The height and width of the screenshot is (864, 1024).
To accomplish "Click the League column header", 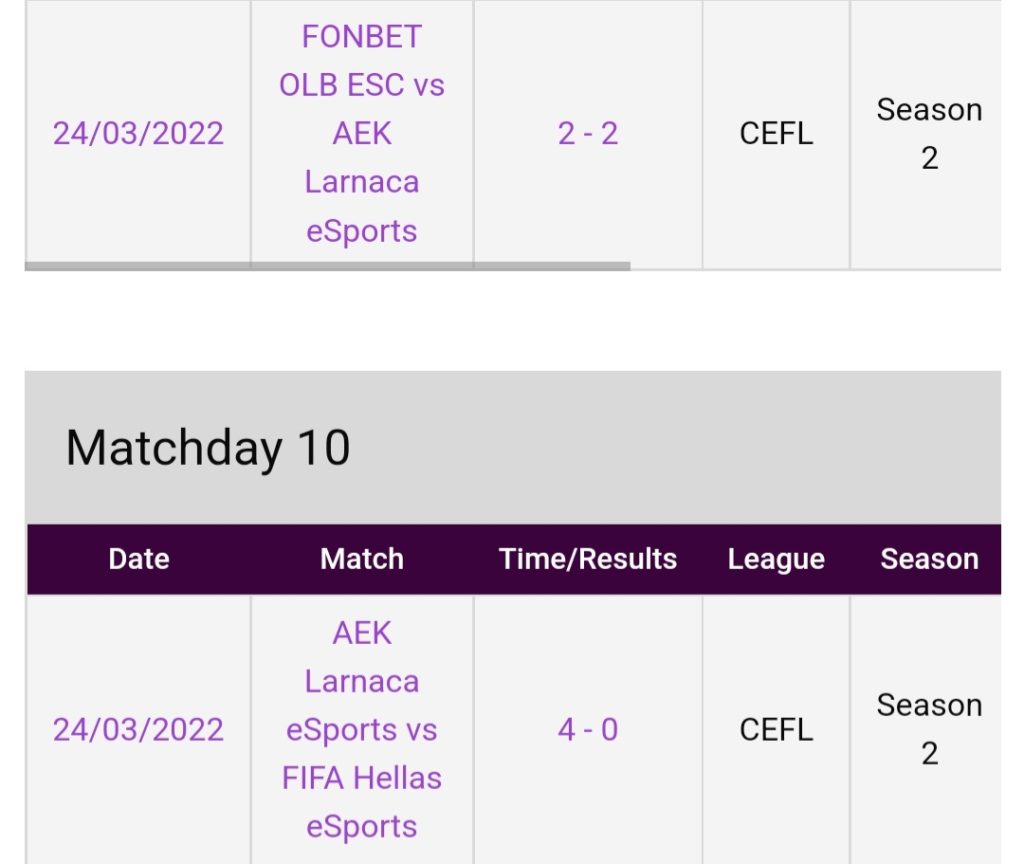I will click(x=776, y=559).
